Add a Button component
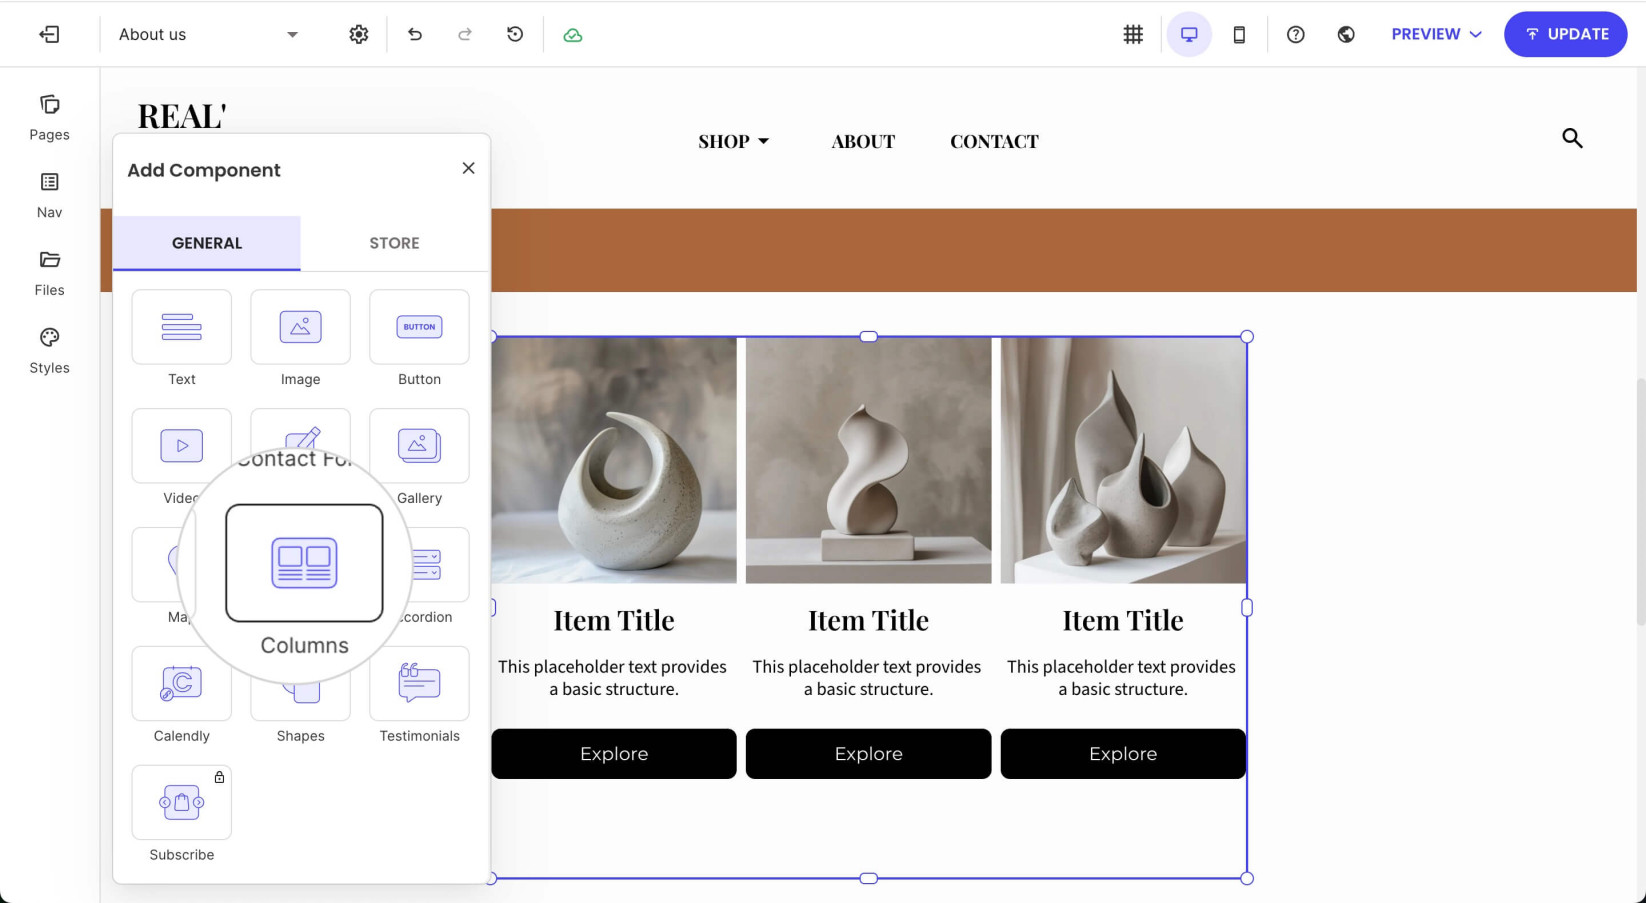The image size is (1646, 903). (x=419, y=327)
